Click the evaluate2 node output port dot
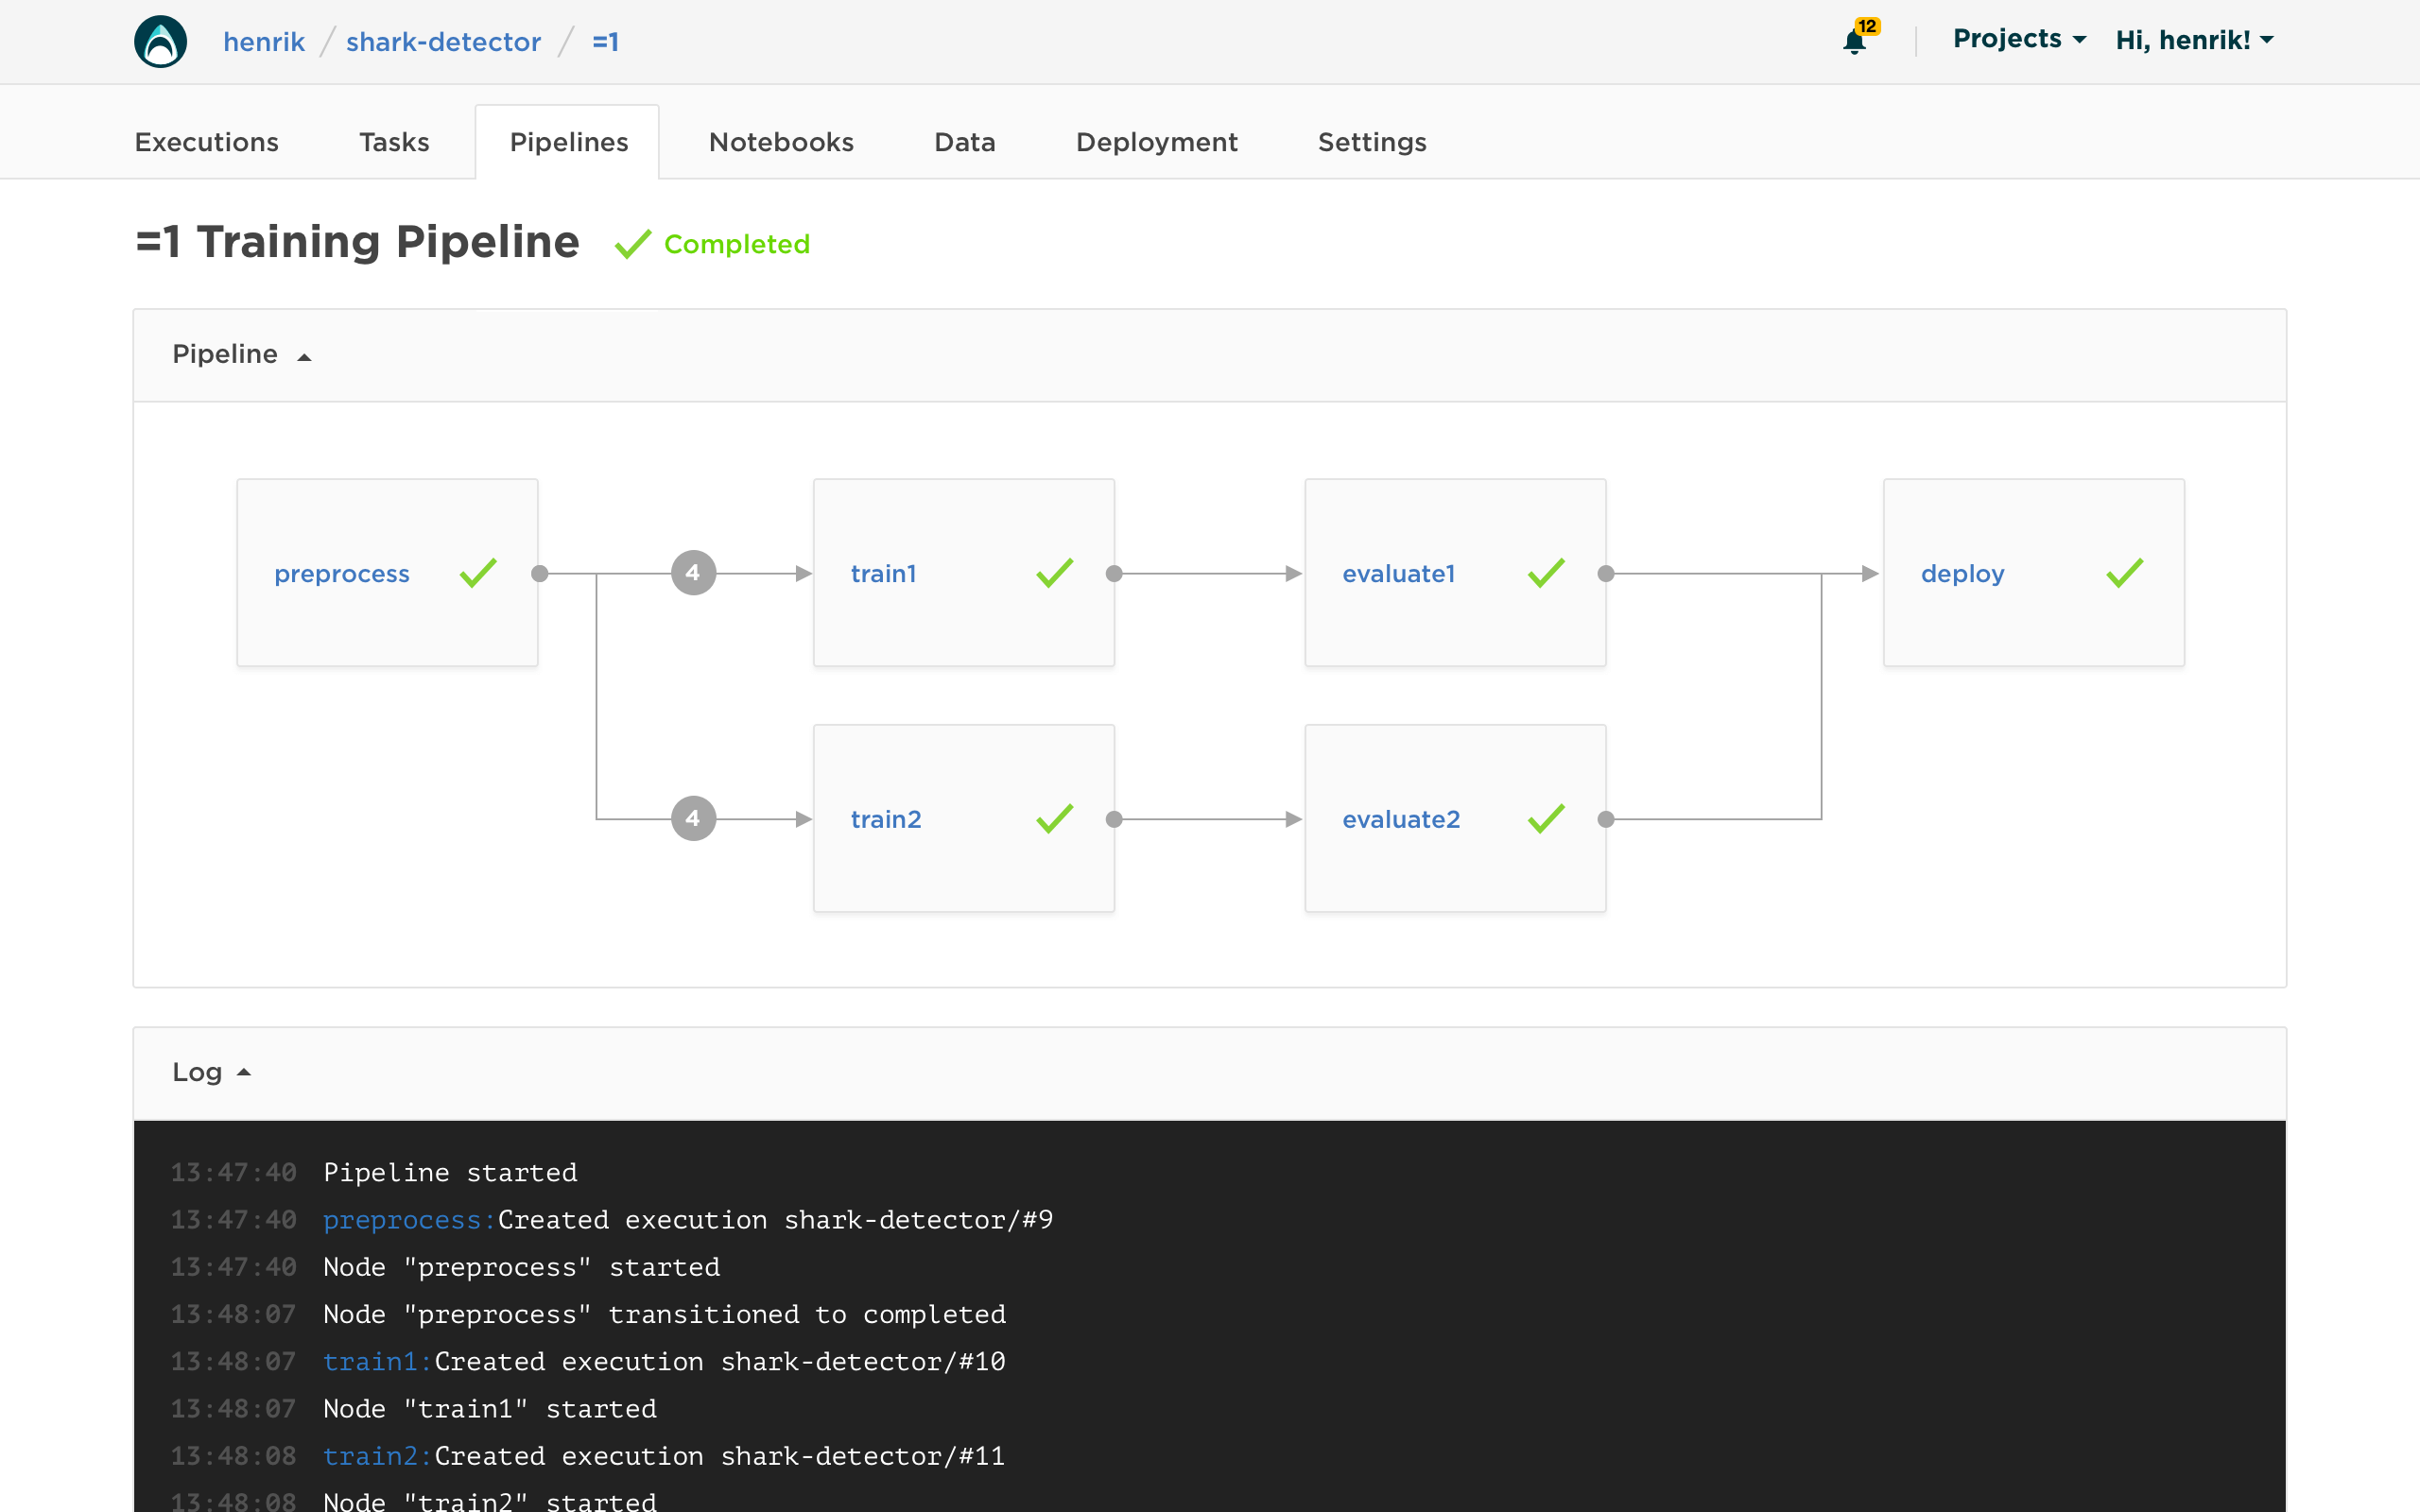The image size is (2420, 1512). (1606, 819)
